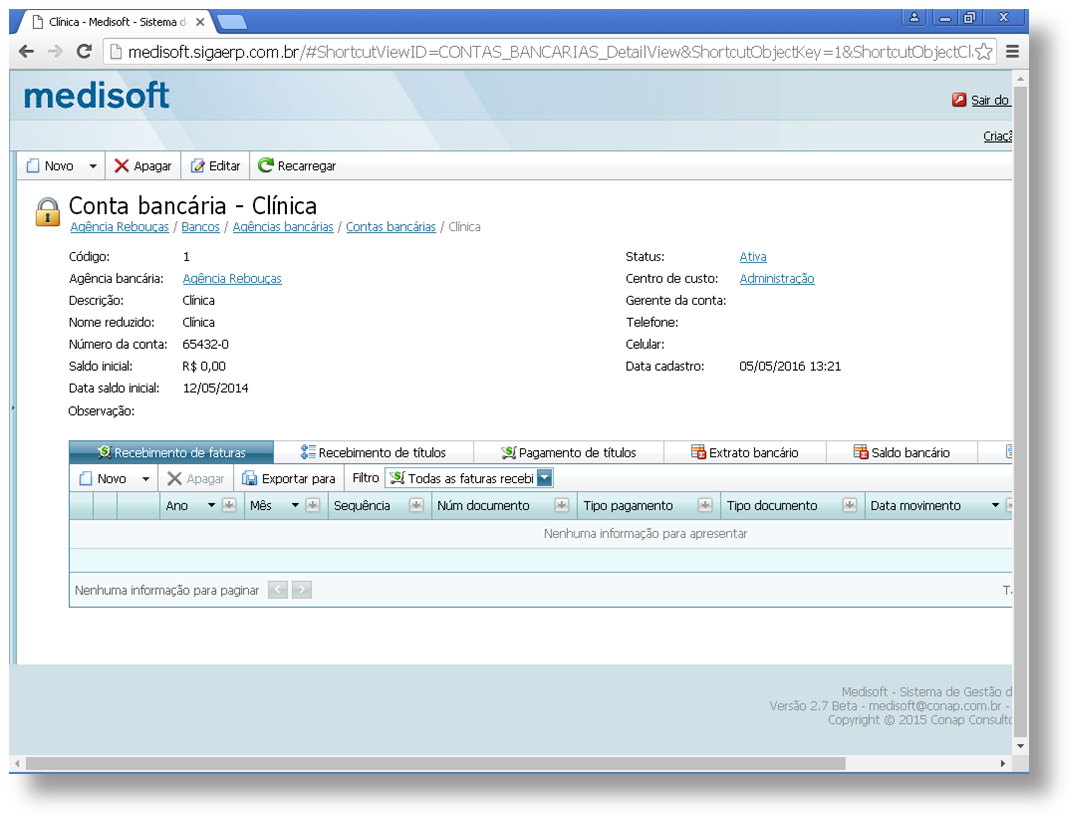Viewport: 1078px width, 823px height.
Task: Close the Clínica browser tab
Action: pyautogui.click(x=200, y=22)
